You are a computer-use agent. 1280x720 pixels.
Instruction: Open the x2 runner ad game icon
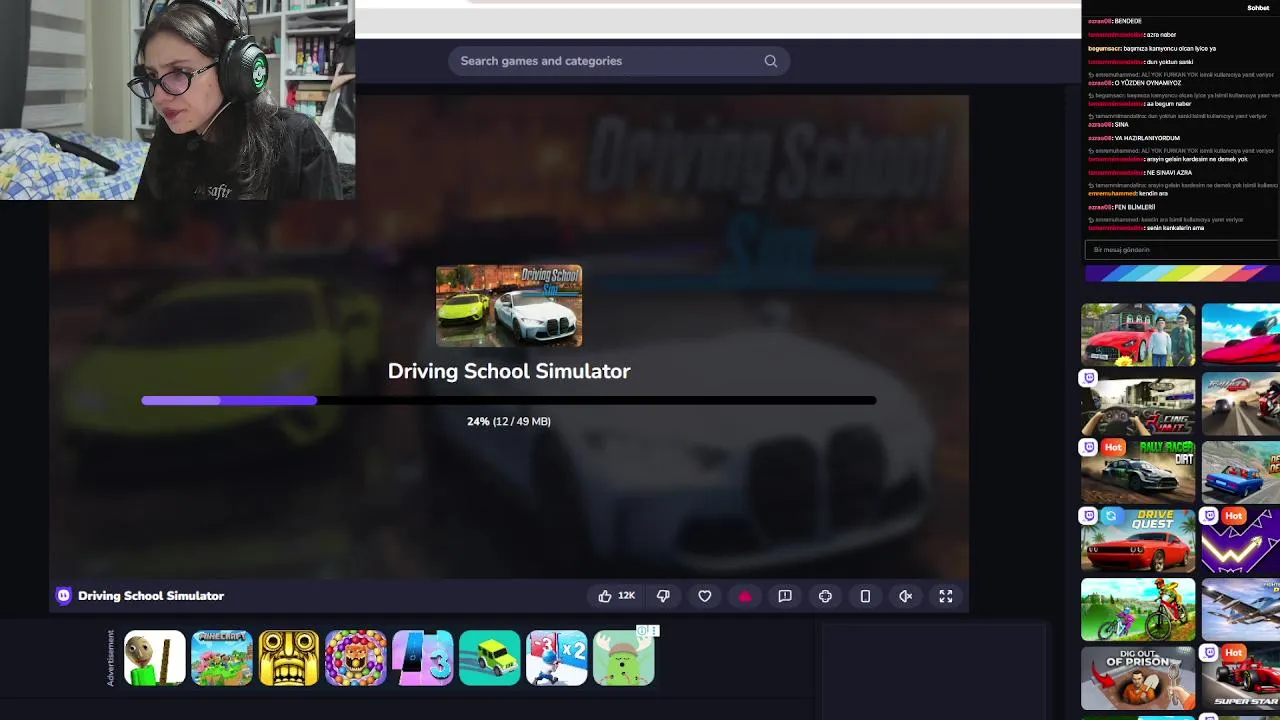(557, 658)
